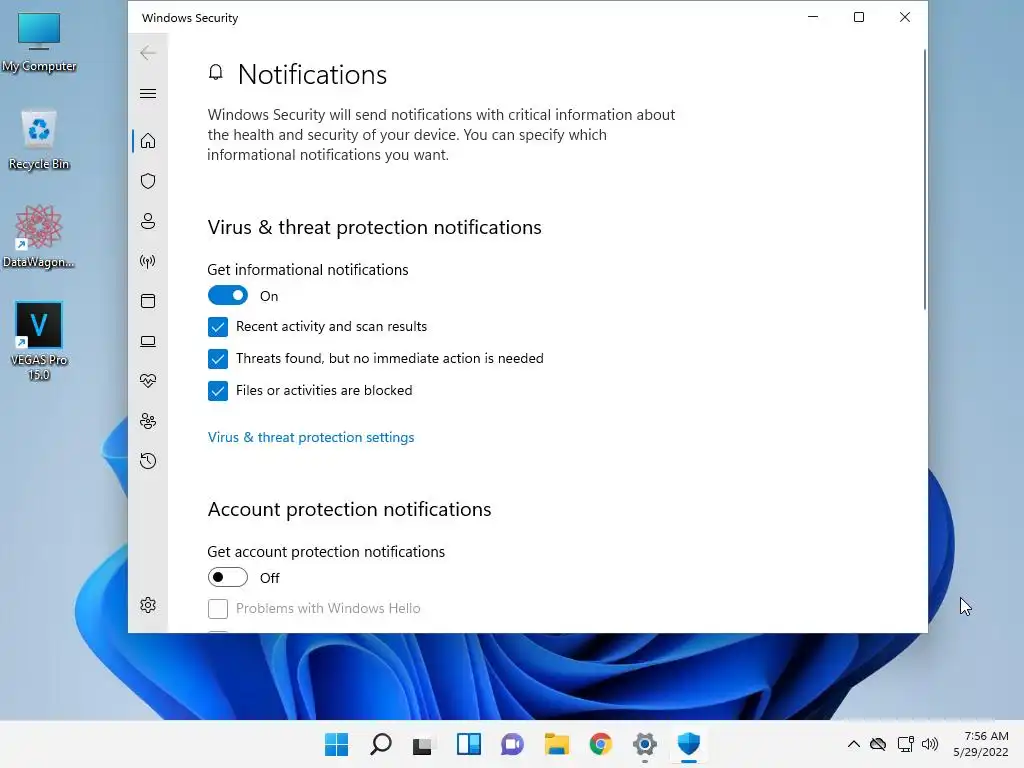This screenshot has height=768, width=1024.
Task: Open App & browser control icon
Action: pyautogui.click(x=148, y=301)
